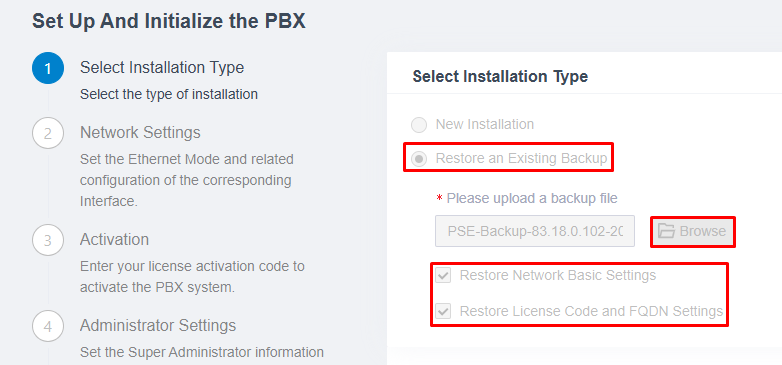Open the Select Installation Type step

pyautogui.click(x=162, y=67)
